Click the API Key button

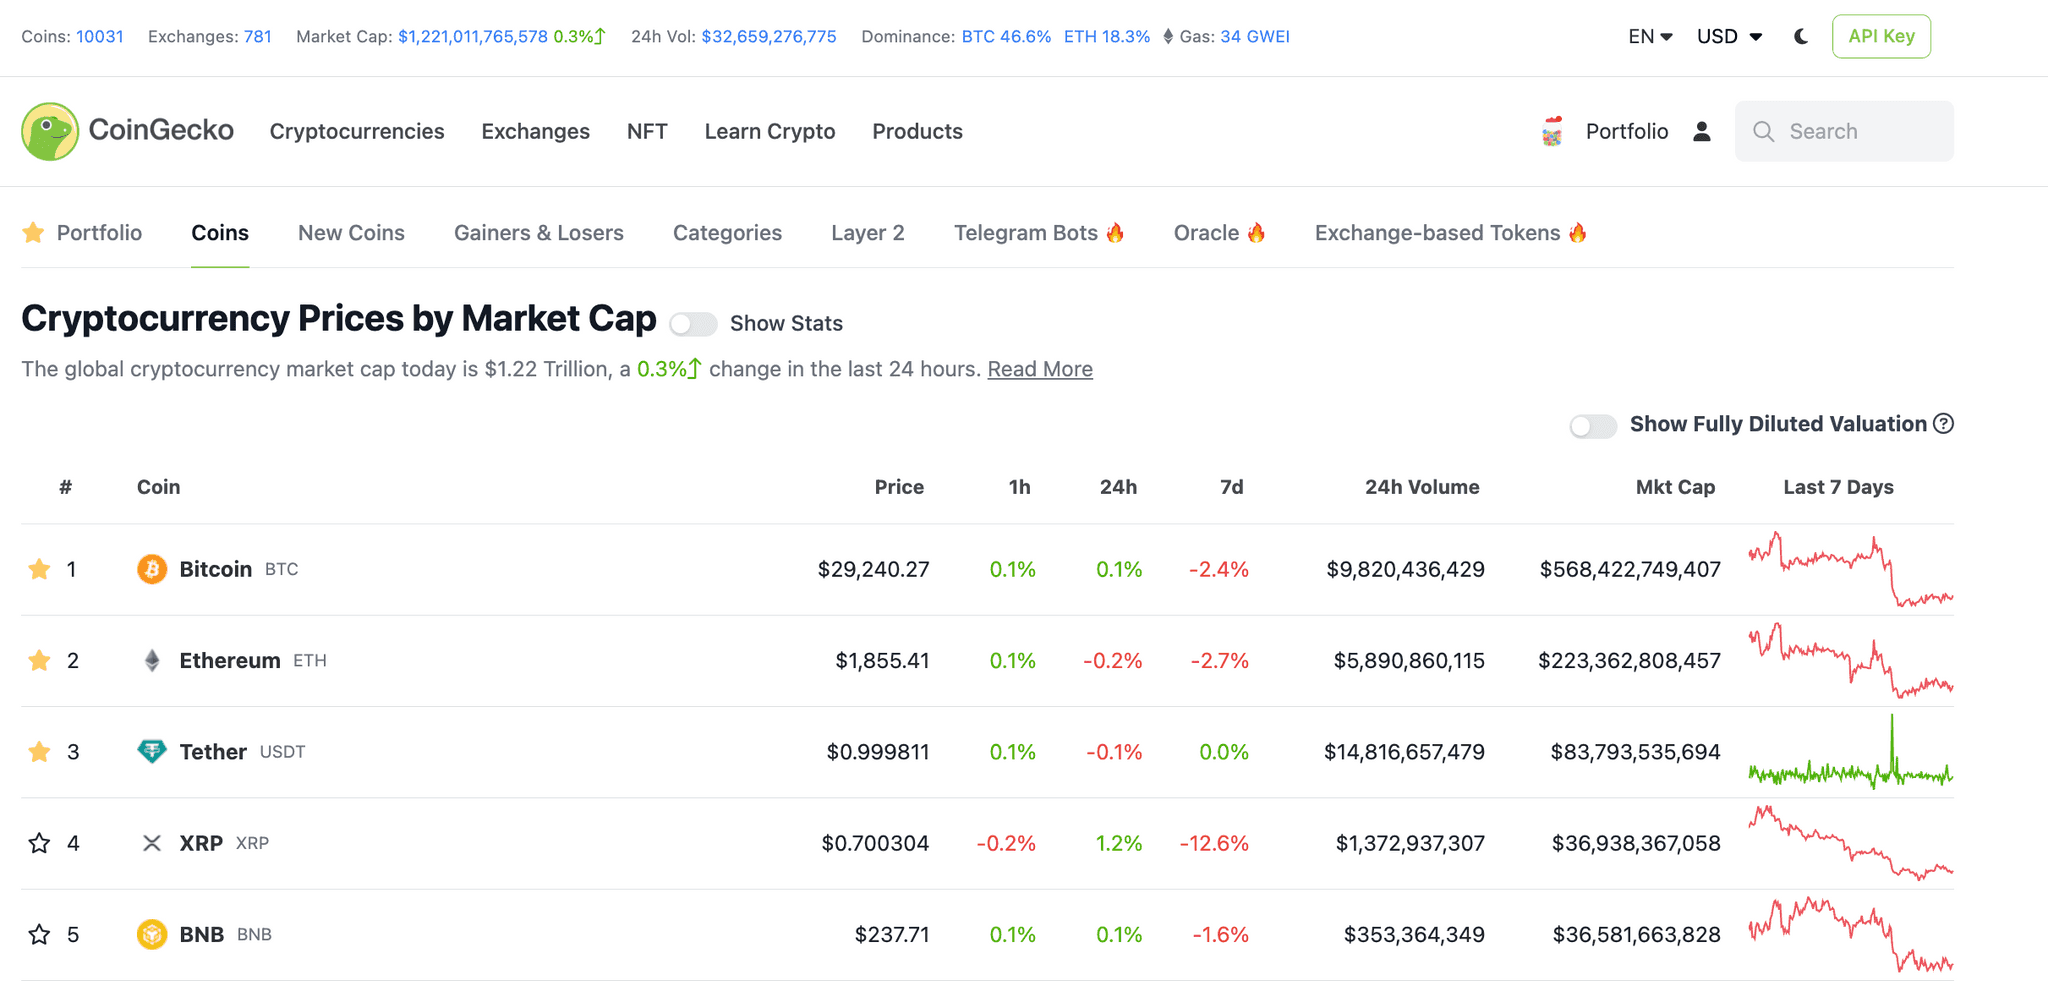(1881, 36)
